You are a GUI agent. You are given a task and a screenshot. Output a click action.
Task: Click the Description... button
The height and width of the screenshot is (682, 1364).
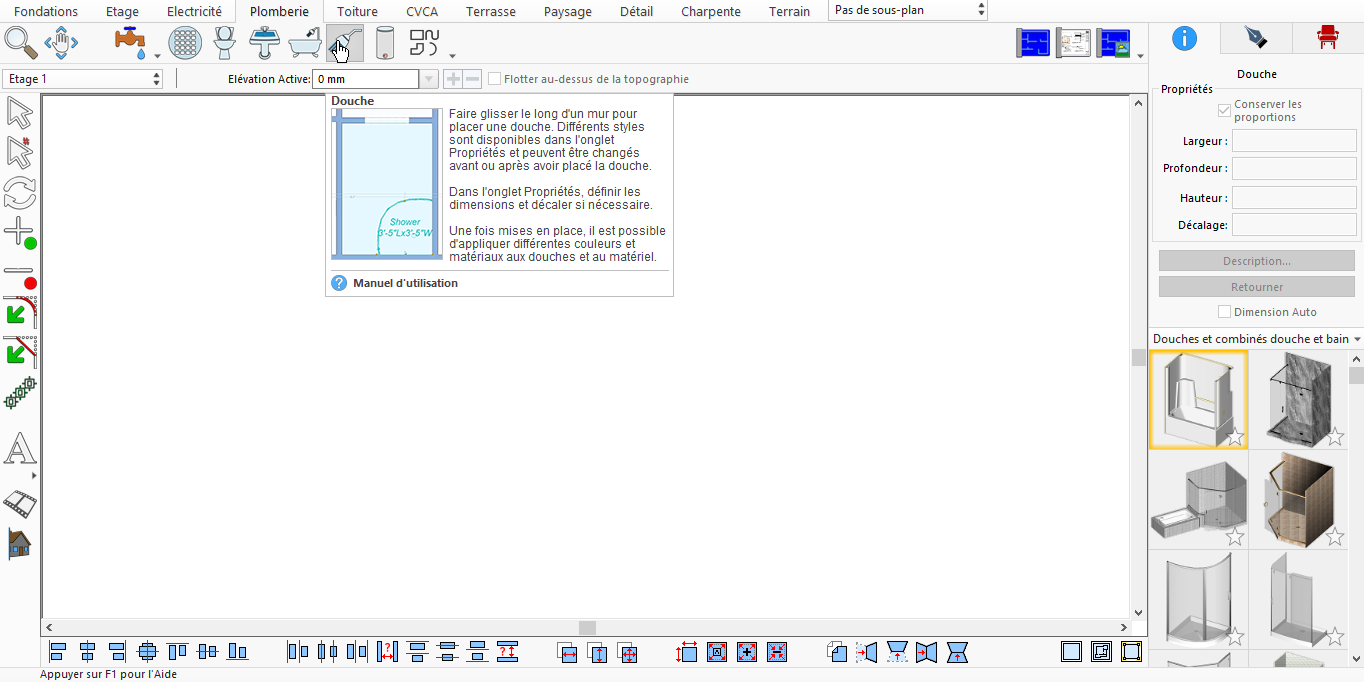click(1256, 261)
